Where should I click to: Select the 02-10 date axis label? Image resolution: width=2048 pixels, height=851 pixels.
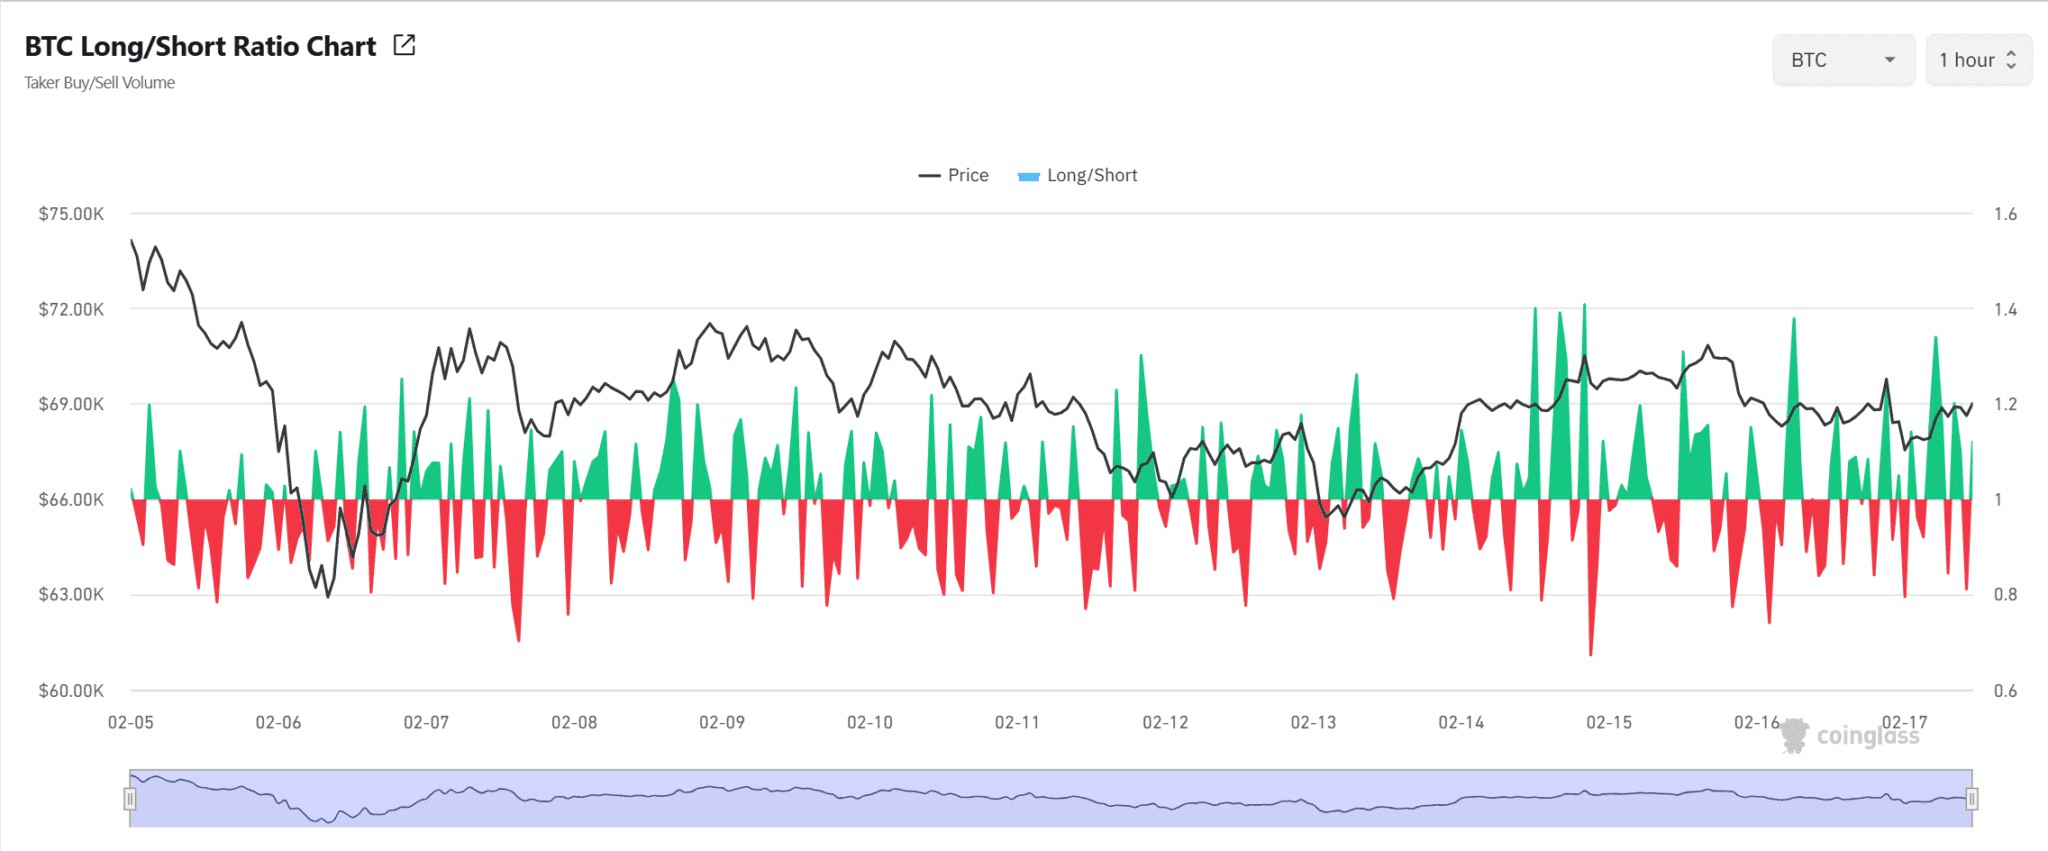pos(869,722)
